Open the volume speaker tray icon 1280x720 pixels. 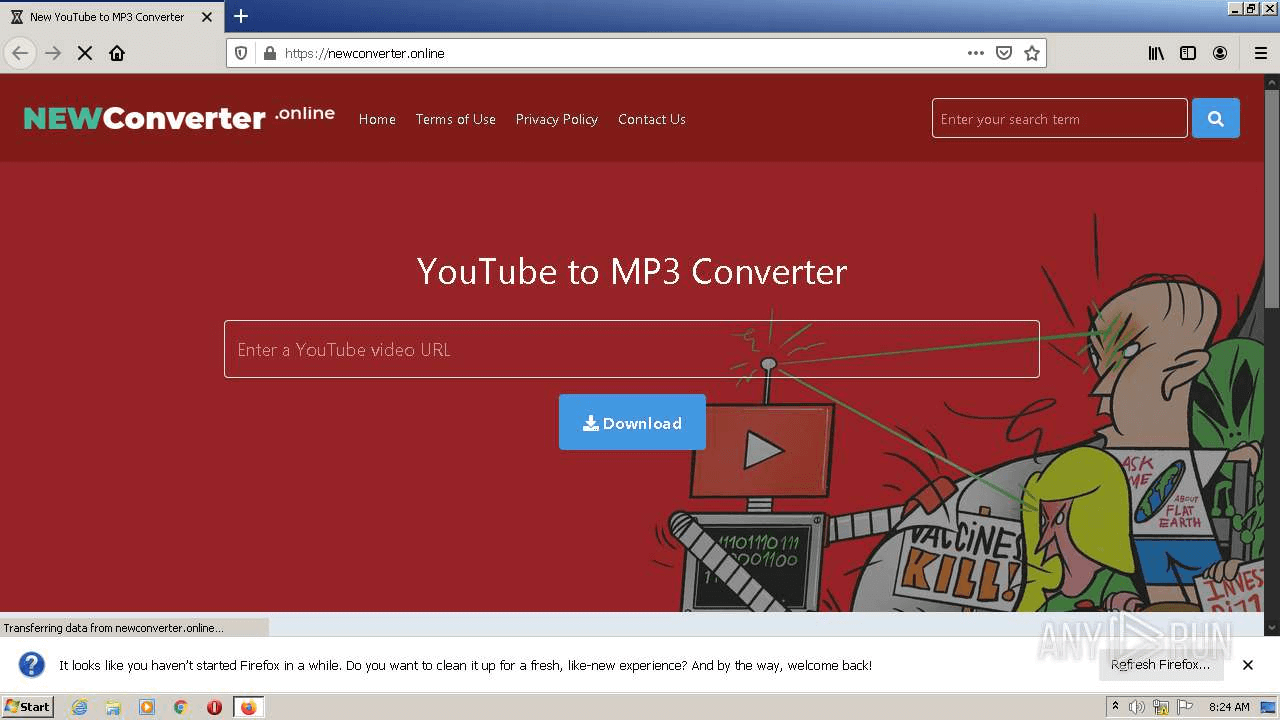click(x=1137, y=707)
